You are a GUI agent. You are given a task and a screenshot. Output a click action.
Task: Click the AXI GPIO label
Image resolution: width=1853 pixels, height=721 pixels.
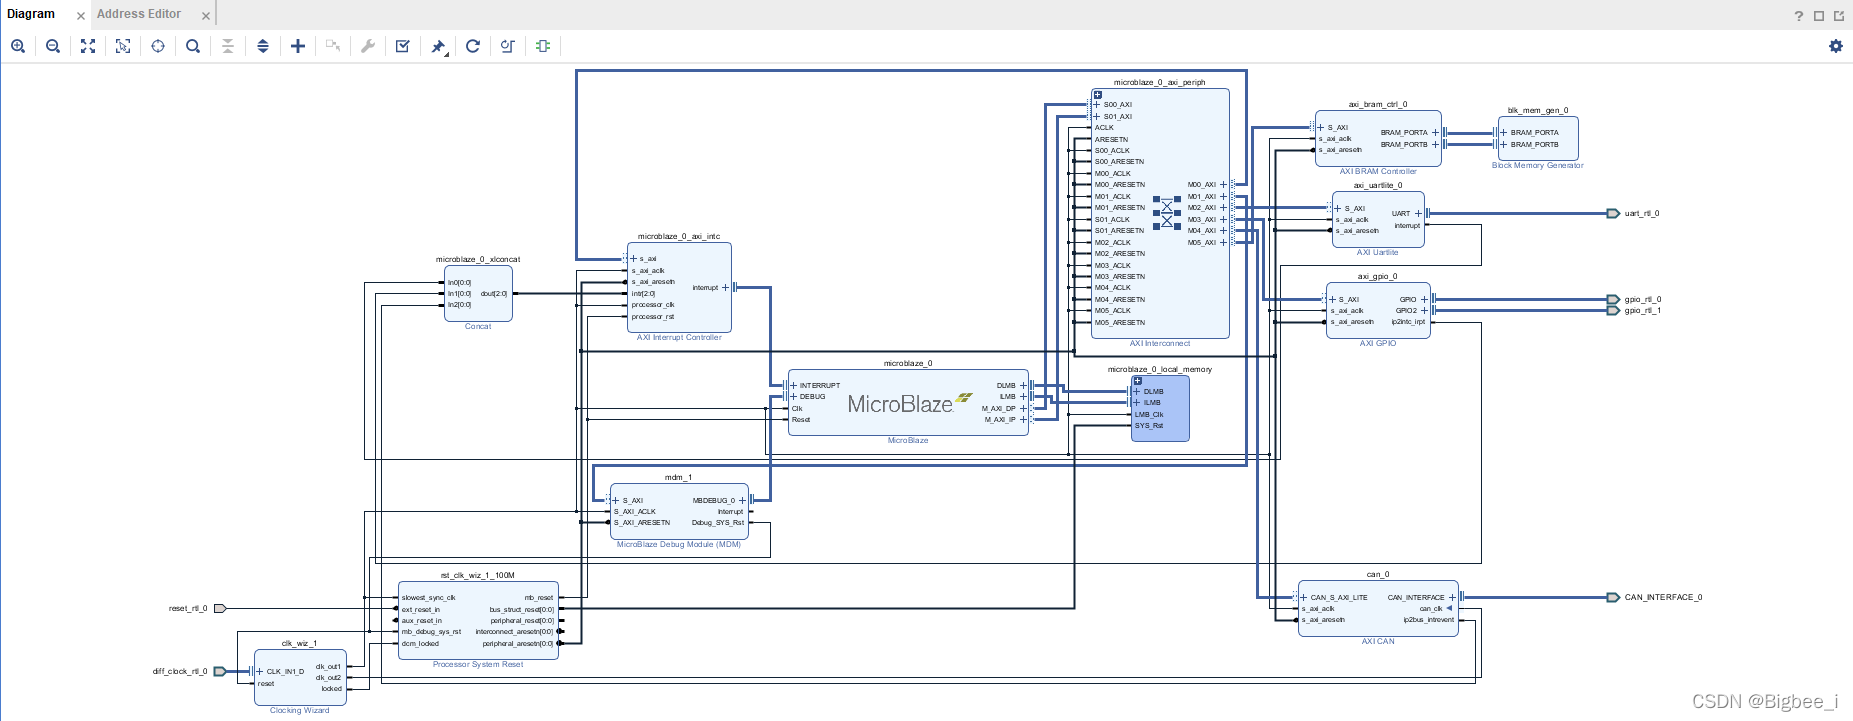[x=1378, y=344]
